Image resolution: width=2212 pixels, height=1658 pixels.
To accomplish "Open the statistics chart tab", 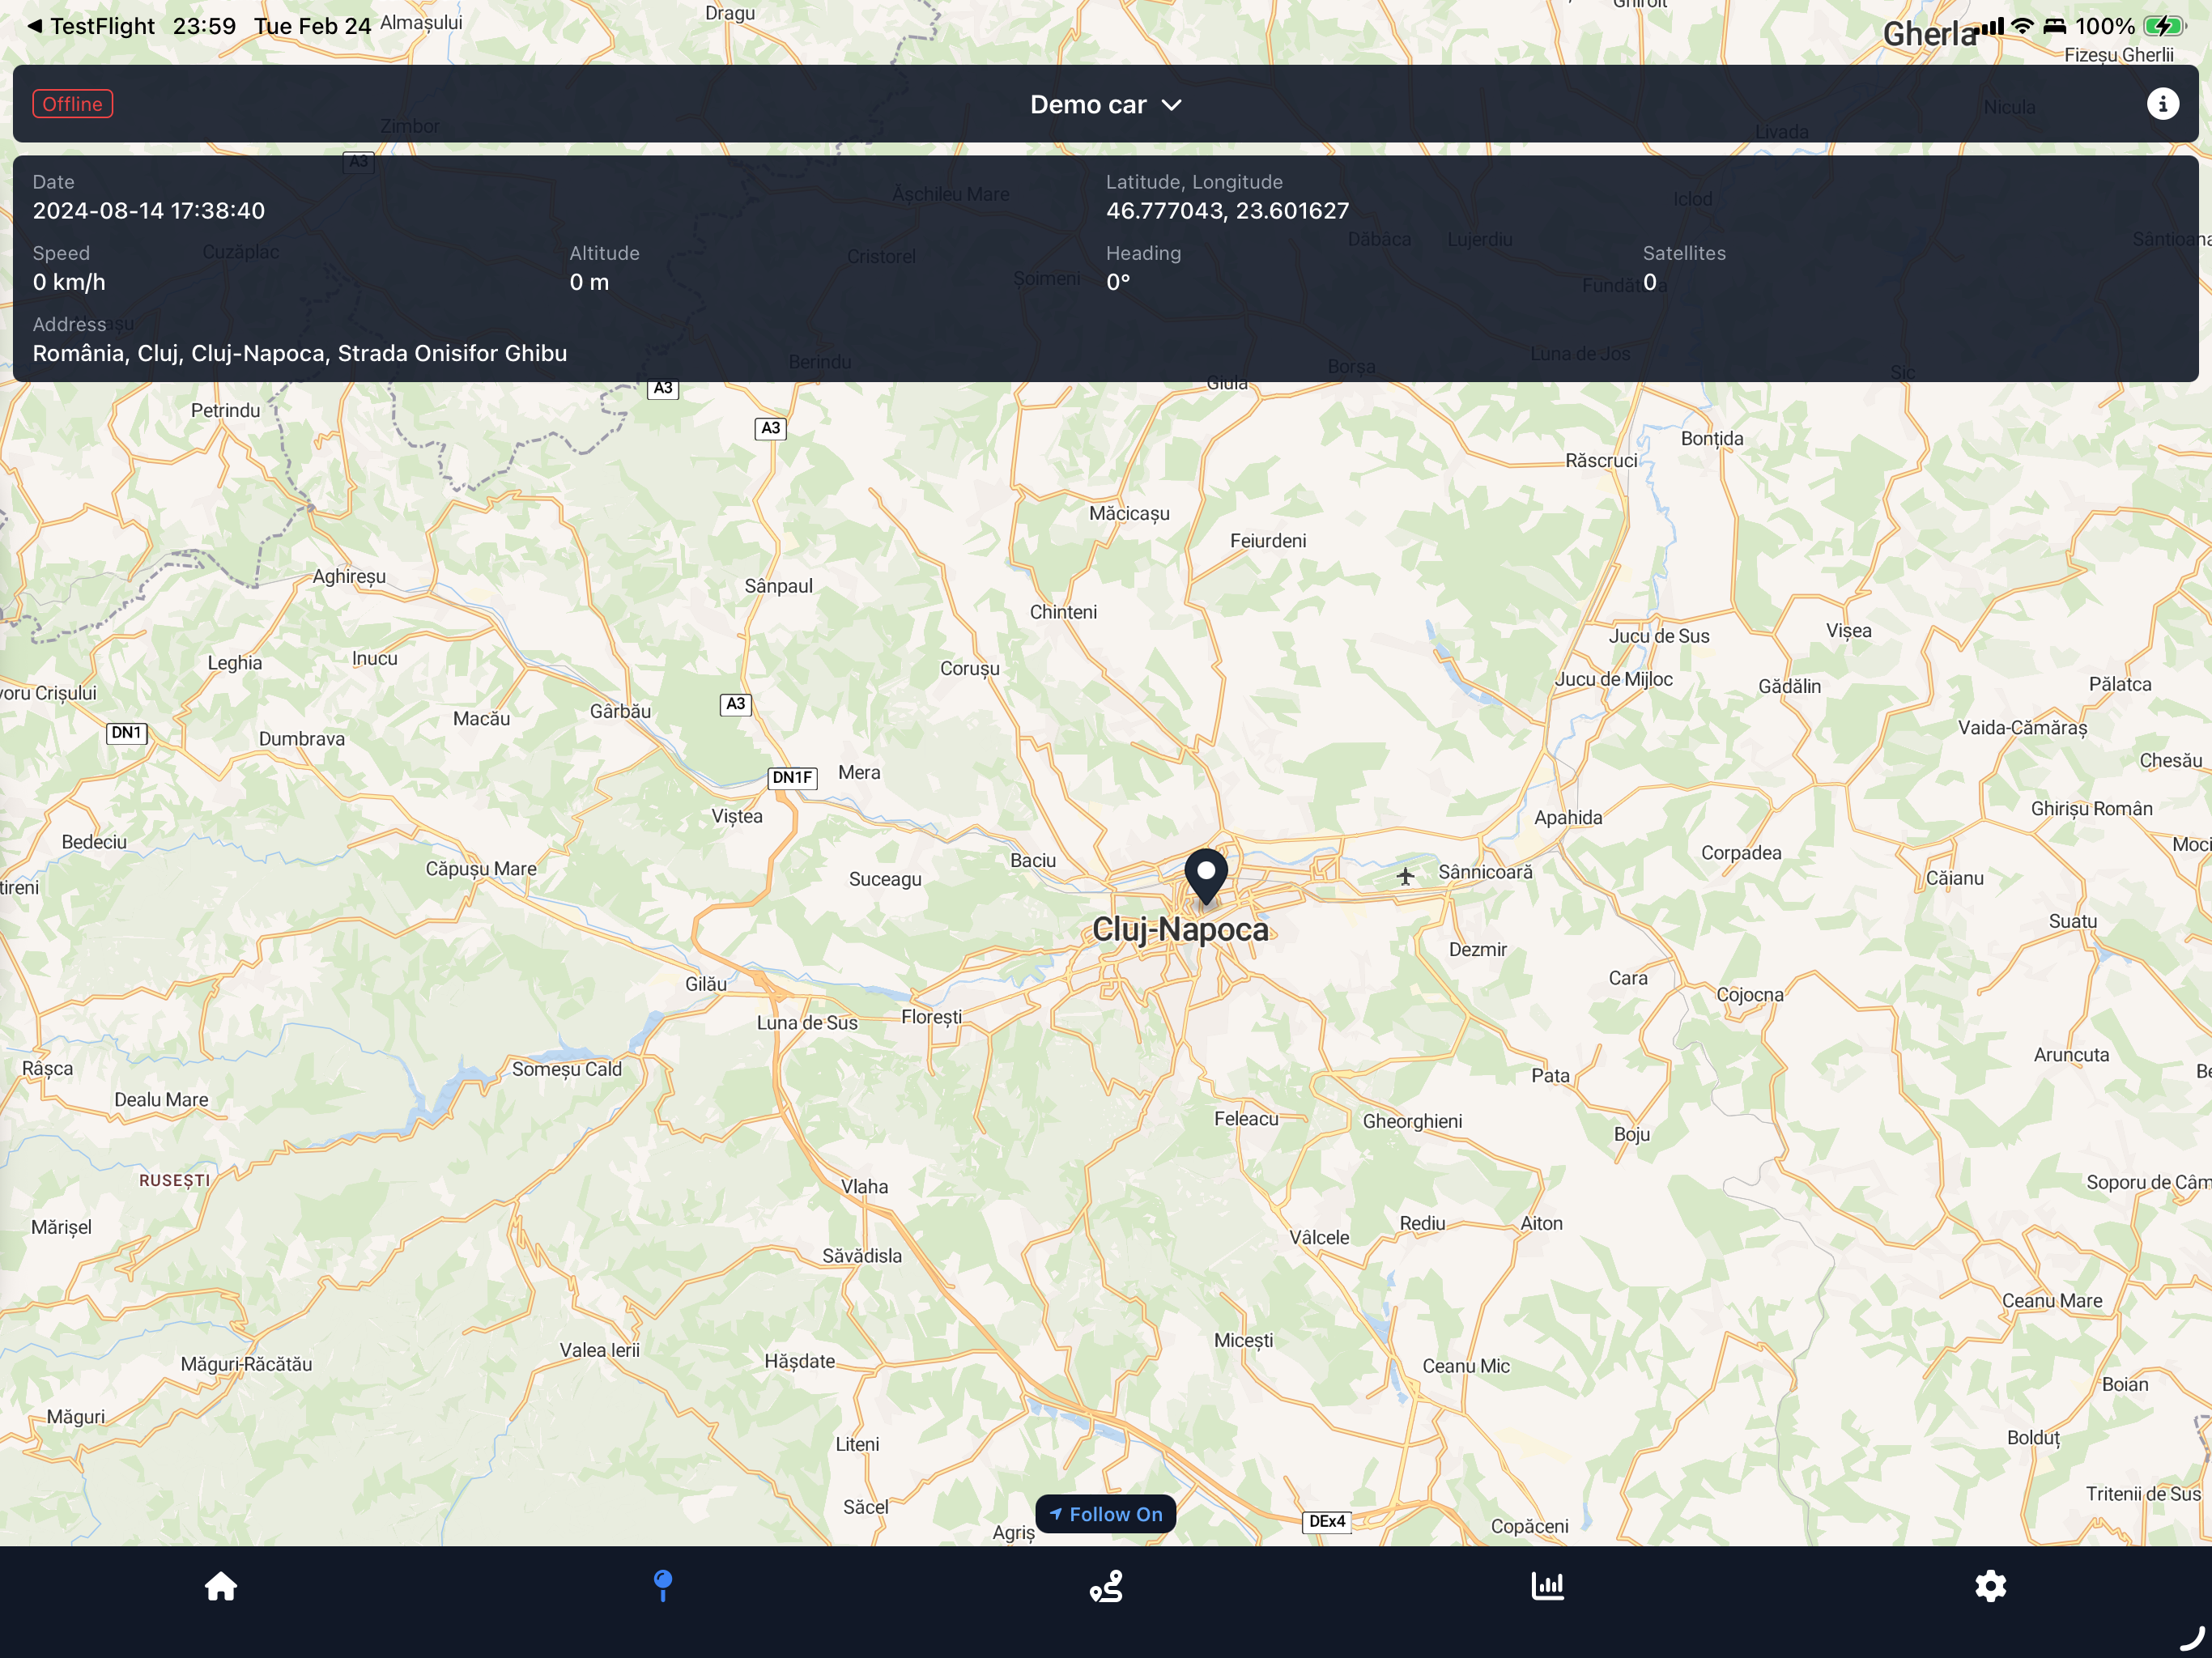I will (x=1548, y=1586).
